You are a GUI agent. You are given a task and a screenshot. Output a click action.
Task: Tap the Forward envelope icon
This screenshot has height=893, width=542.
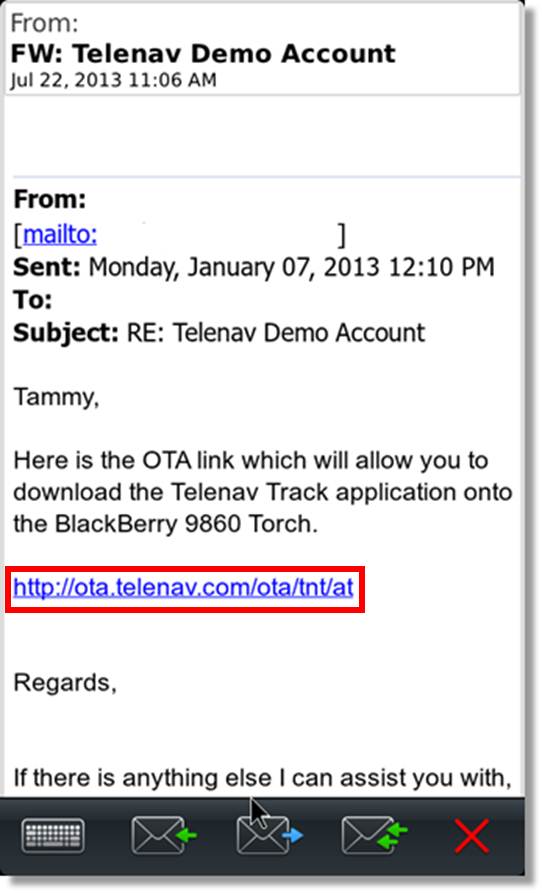pyautogui.click(x=269, y=835)
